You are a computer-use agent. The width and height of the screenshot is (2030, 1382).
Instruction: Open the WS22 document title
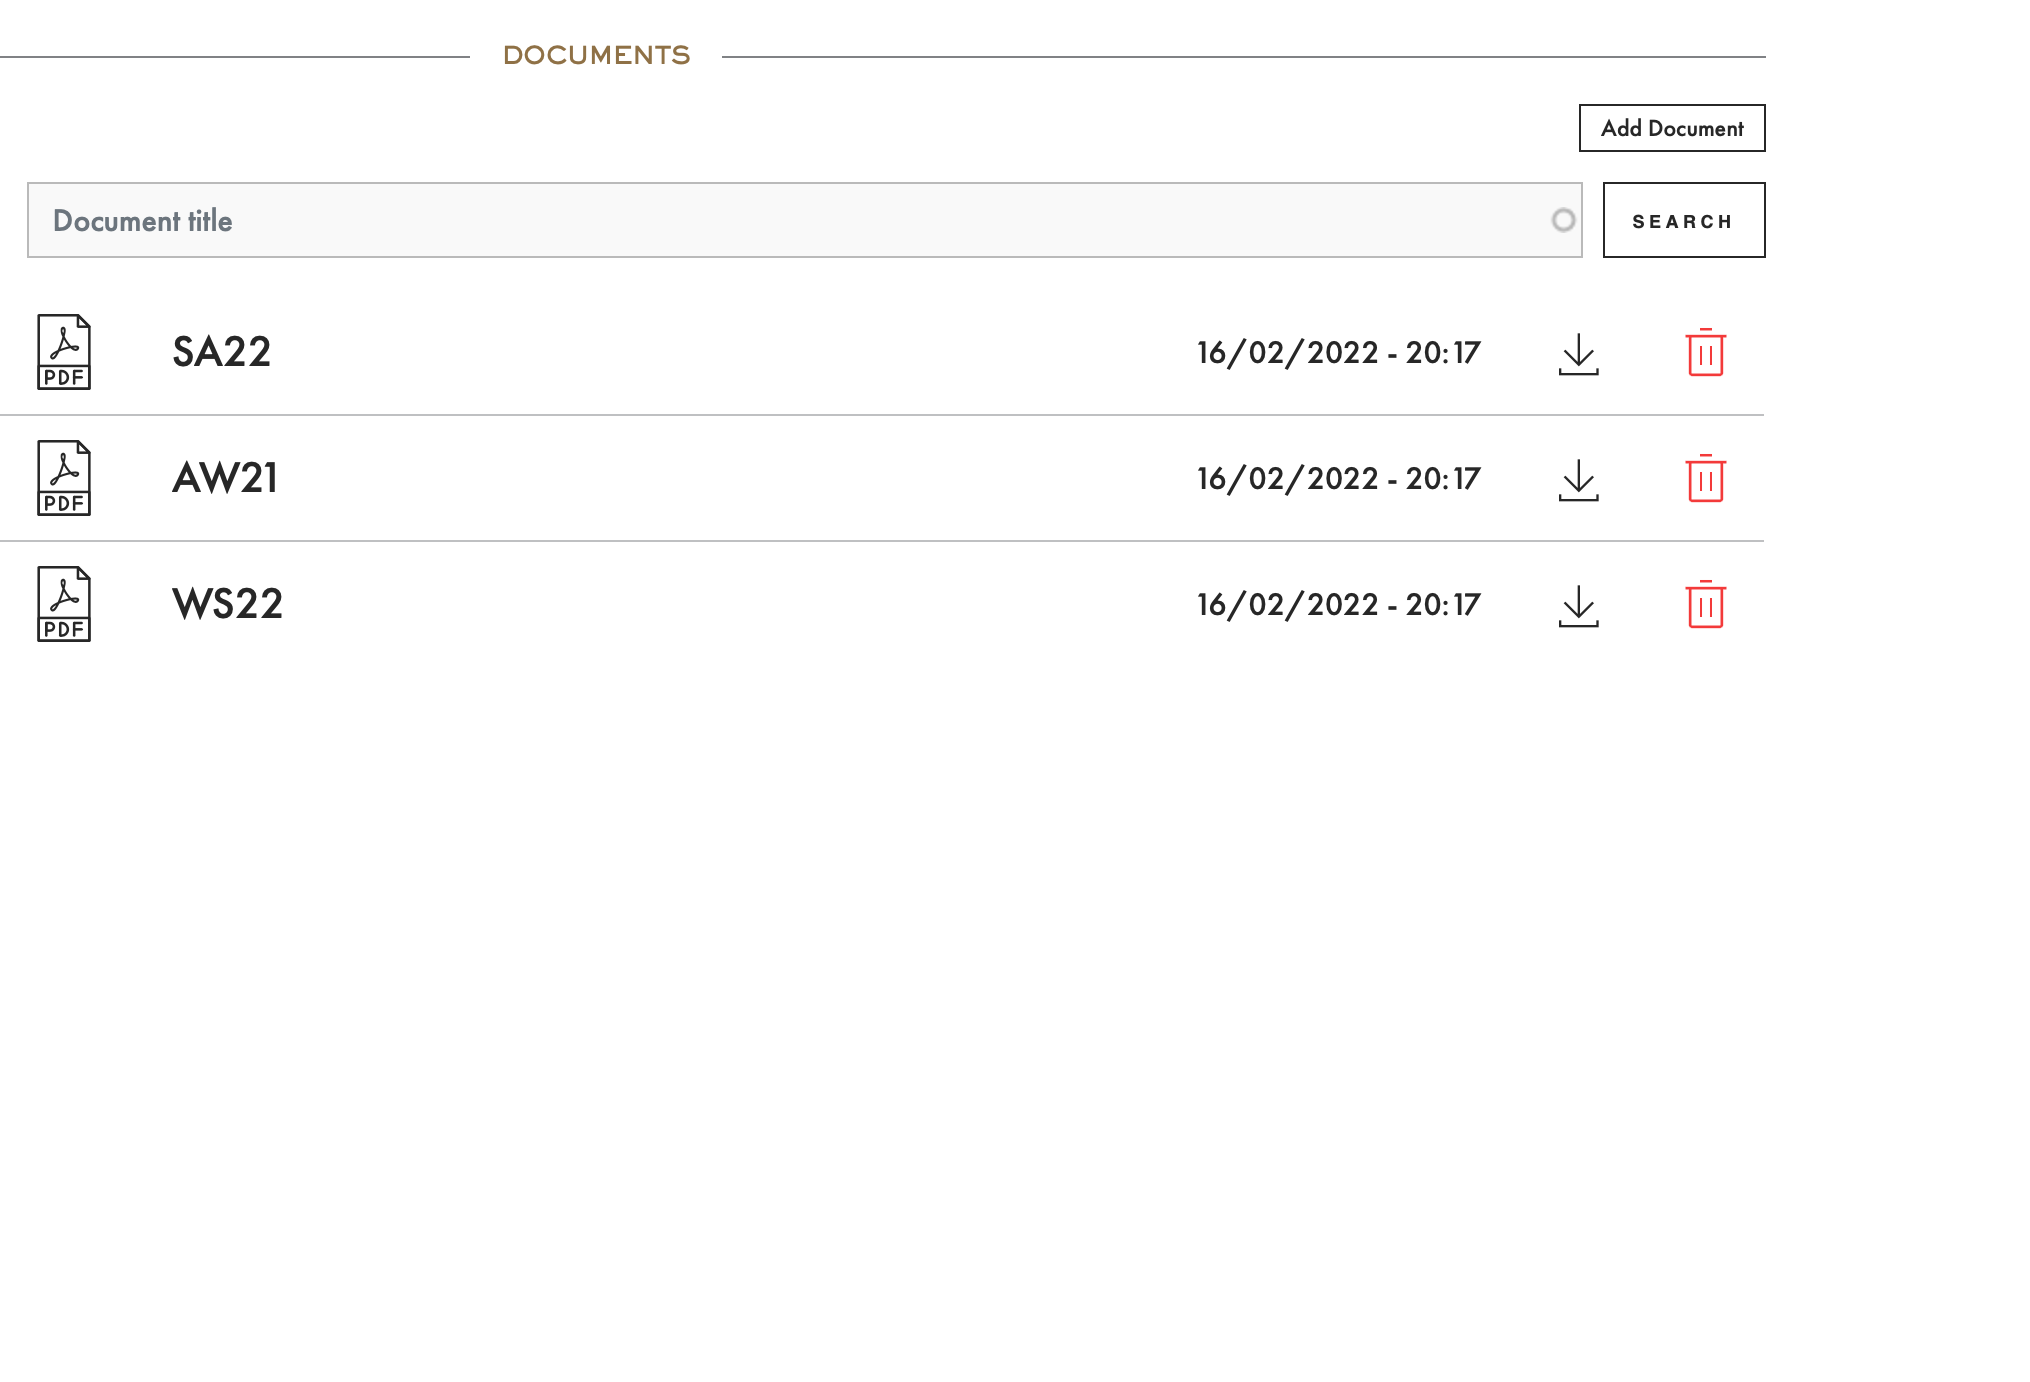click(x=228, y=604)
